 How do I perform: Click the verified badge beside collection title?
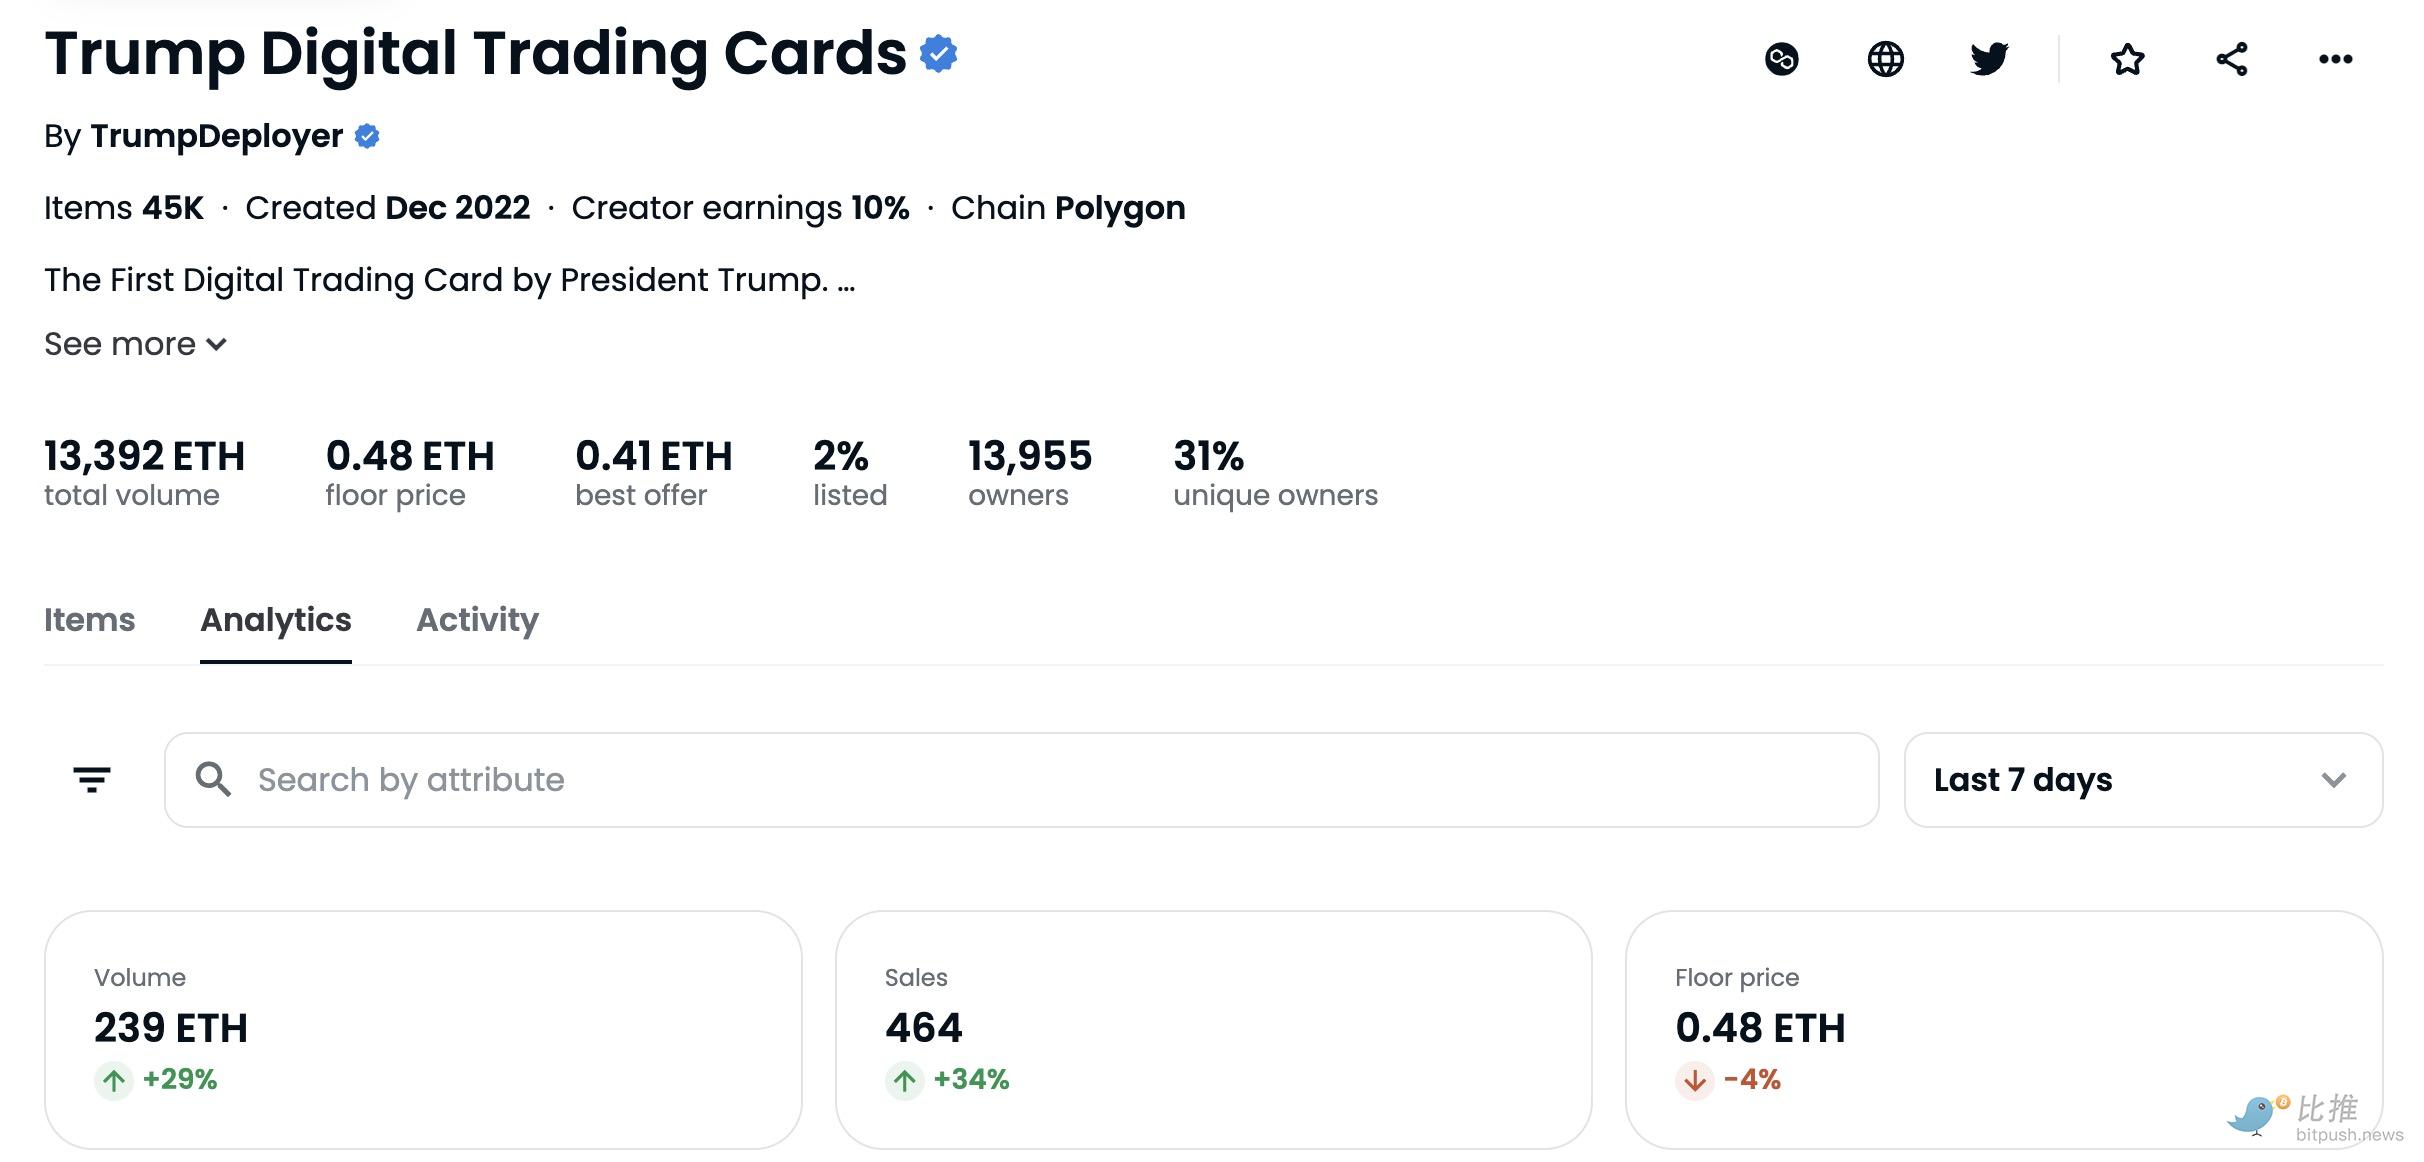click(938, 53)
